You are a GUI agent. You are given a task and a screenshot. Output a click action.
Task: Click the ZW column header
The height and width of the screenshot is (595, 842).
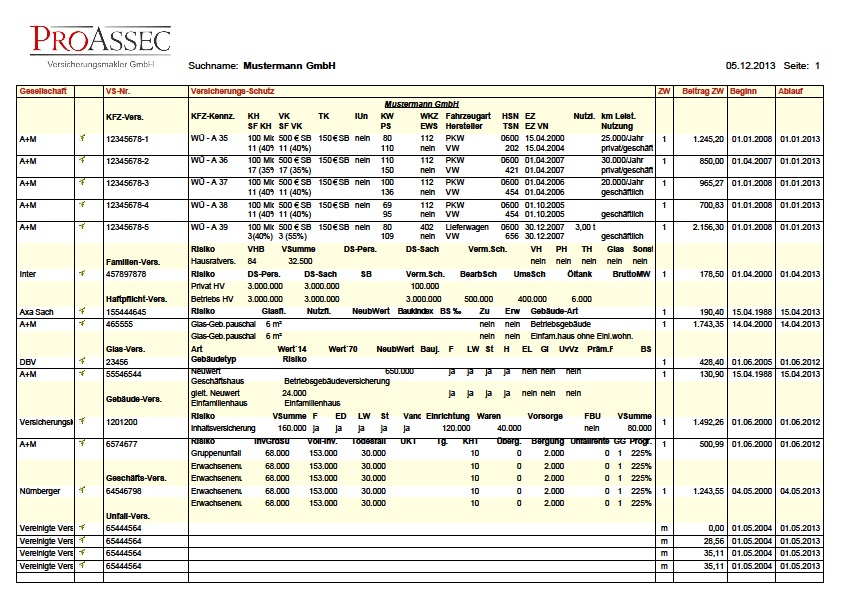[664, 91]
